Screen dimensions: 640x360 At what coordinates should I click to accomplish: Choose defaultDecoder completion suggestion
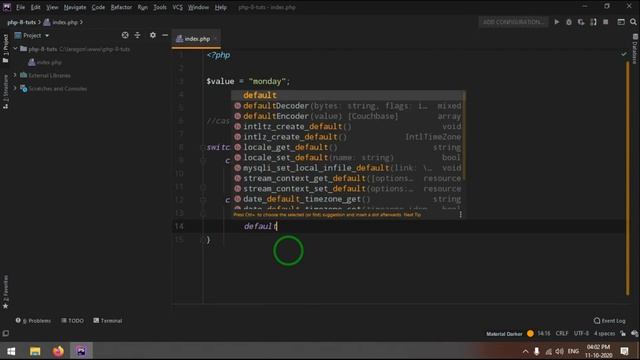pos(348,106)
